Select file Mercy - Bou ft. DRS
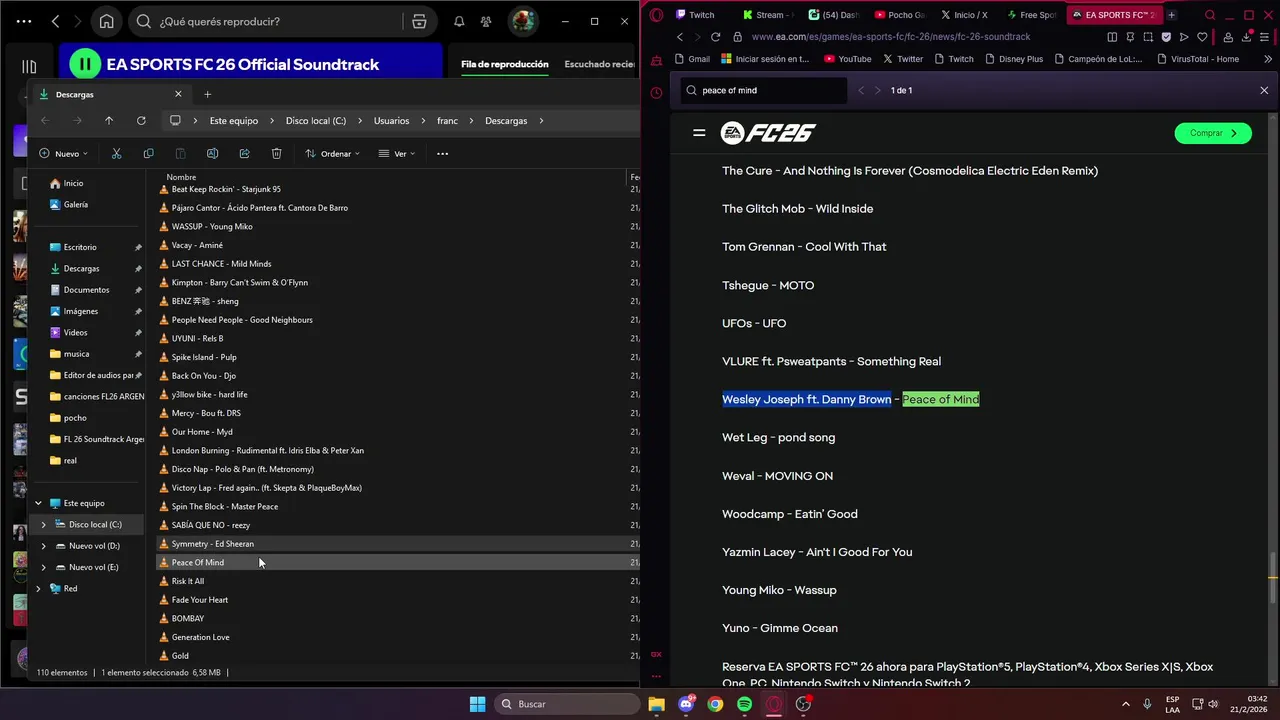This screenshot has width=1280, height=720. point(397,413)
